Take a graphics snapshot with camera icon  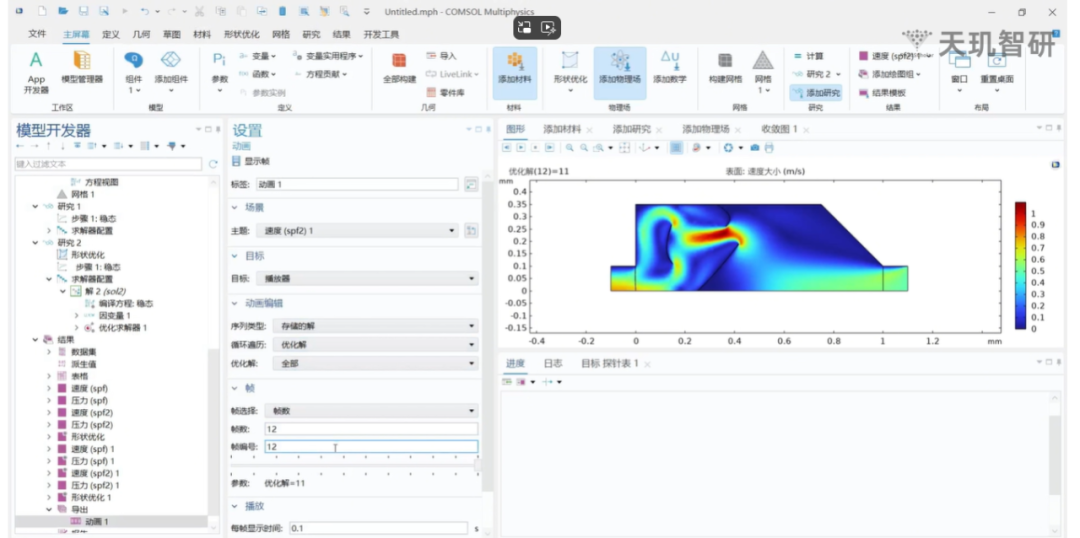point(755,147)
